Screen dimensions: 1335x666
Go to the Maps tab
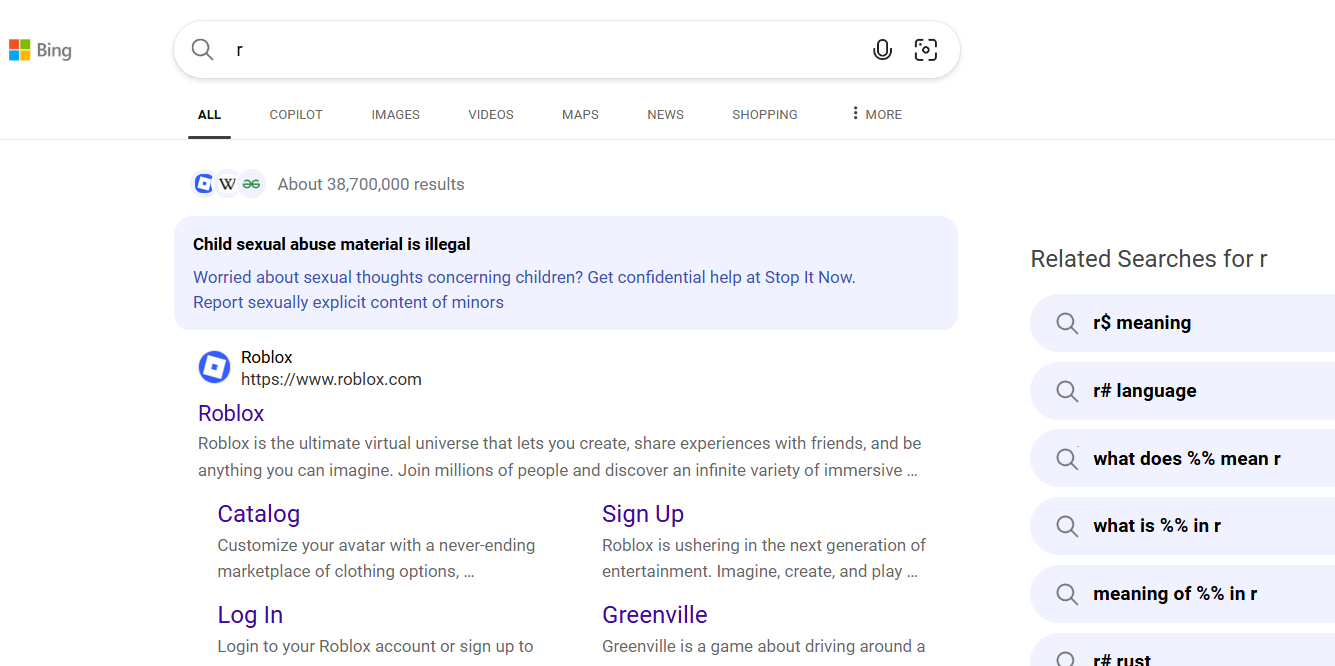click(x=580, y=115)
